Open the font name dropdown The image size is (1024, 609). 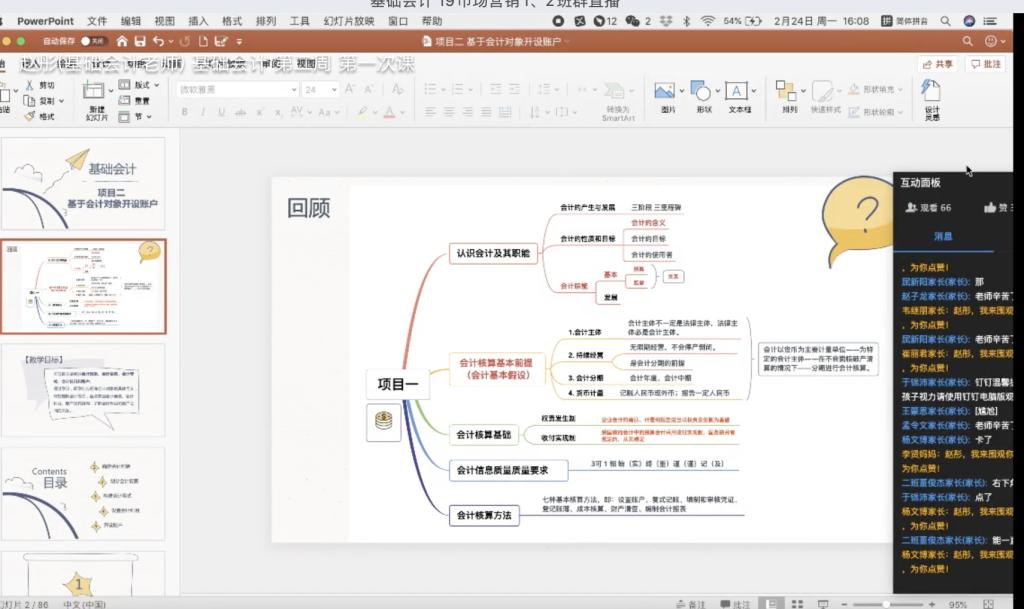[x=293, y=89]
